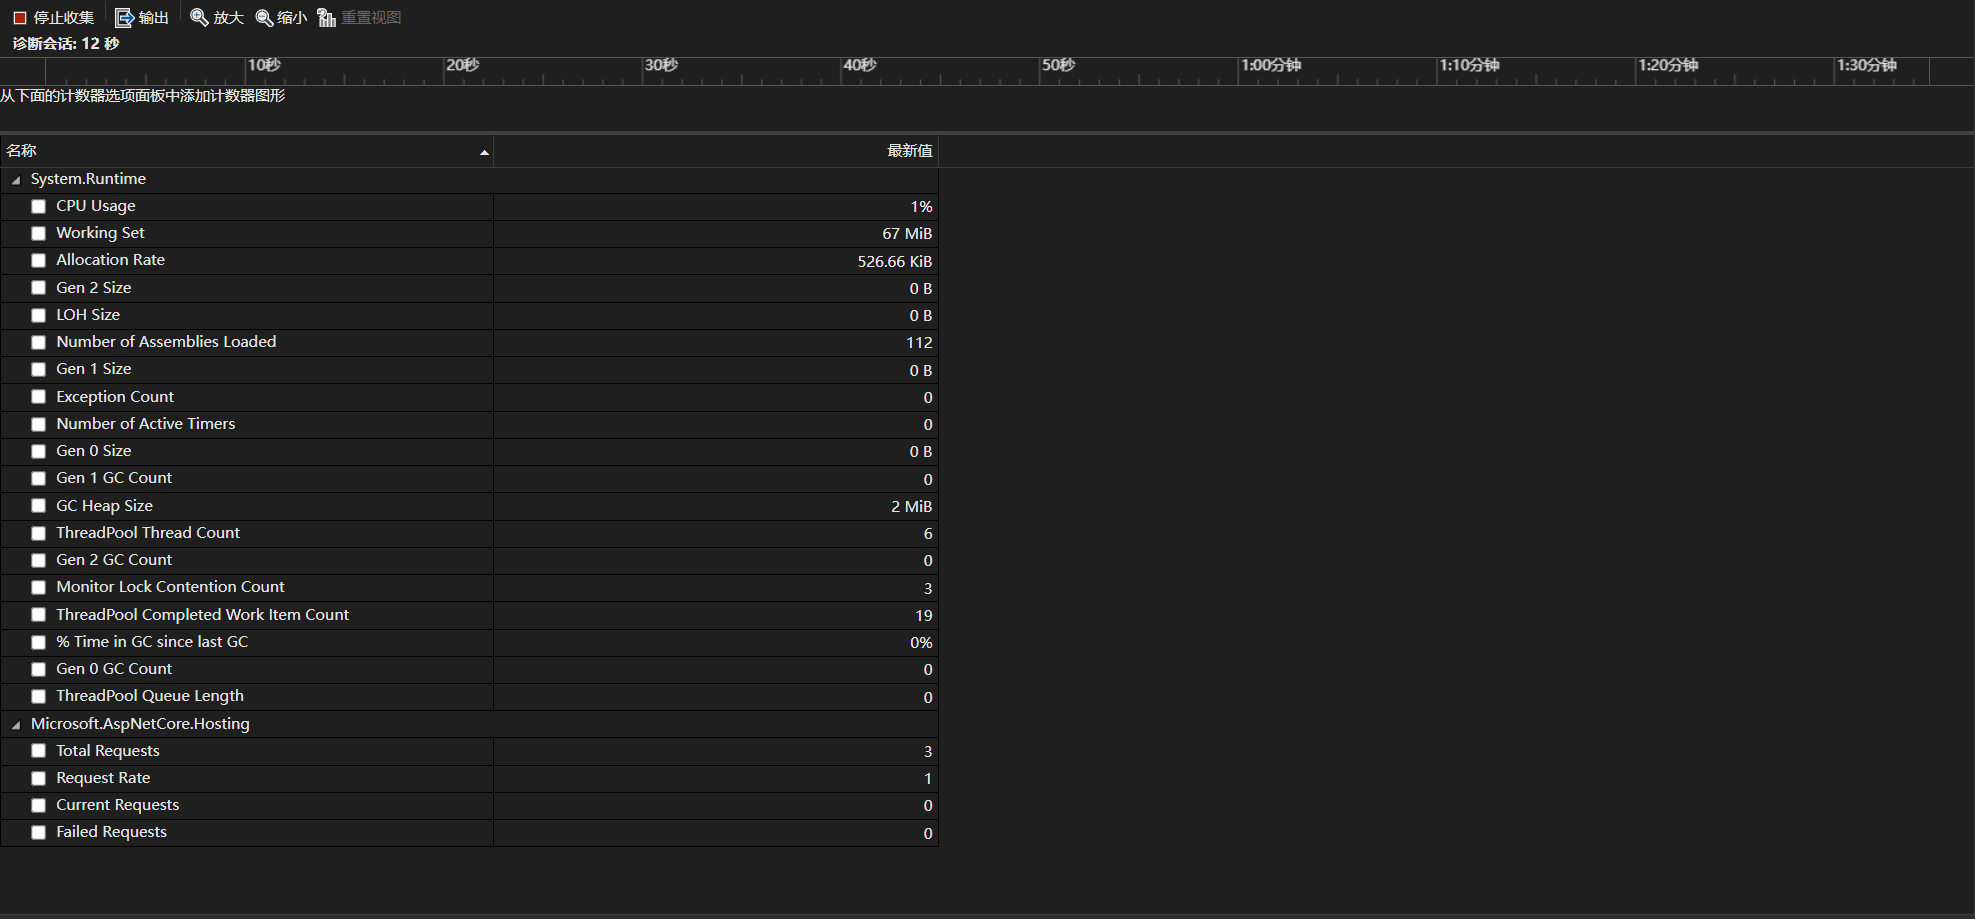Sort by the 名称 column header

247,151
